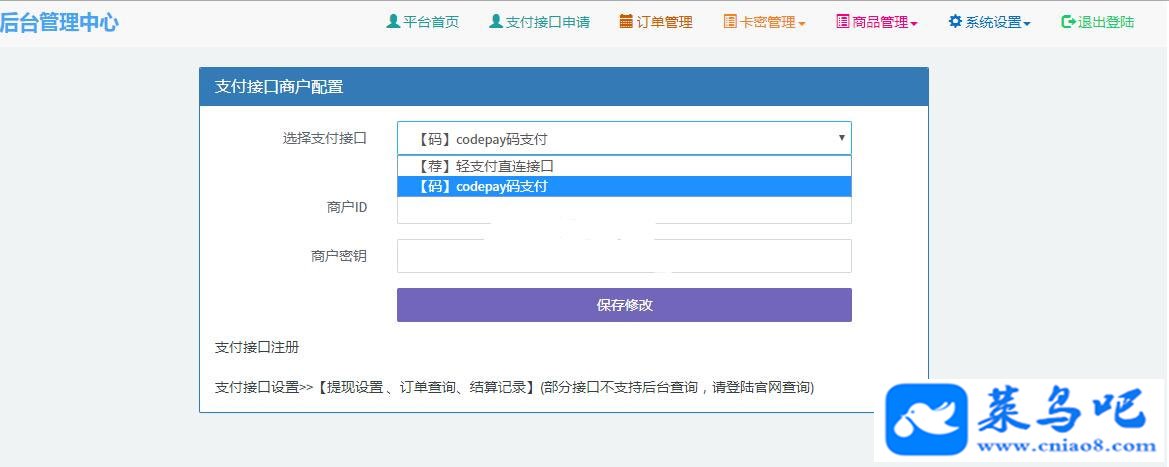The width and height of the screenshot is (1169, 467).
Task: Click the 后台管理中心 brand title
Action: click(59, 22)
